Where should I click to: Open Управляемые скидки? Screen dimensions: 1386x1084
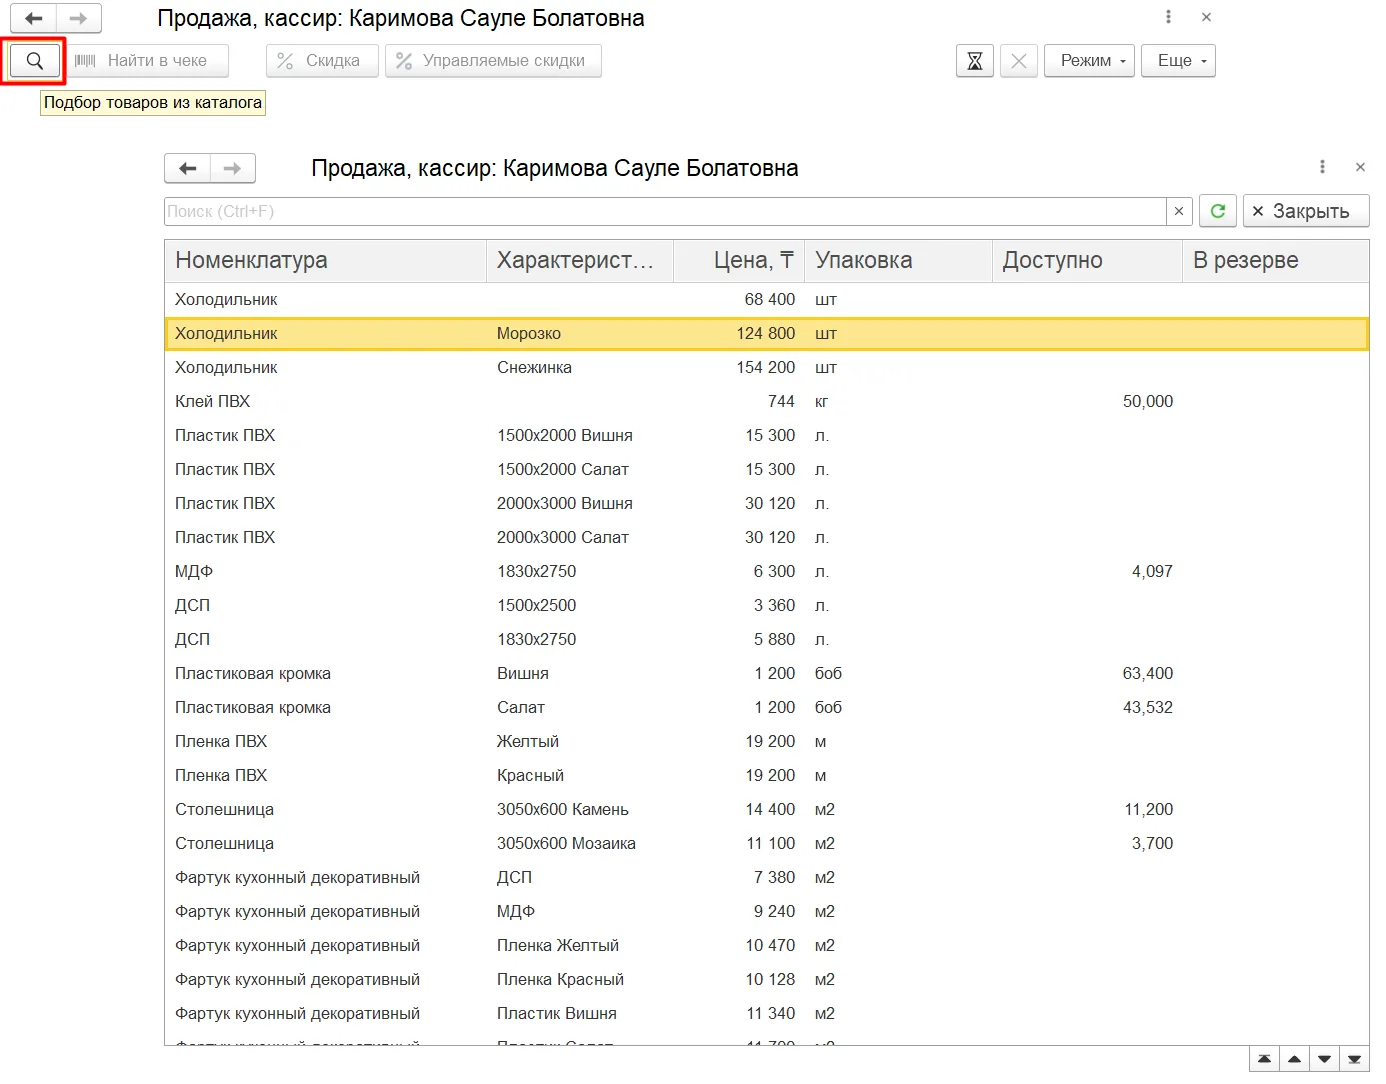[x=493, y=61]
